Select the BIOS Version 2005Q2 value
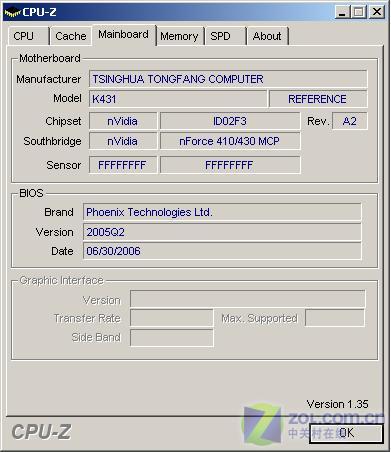Screen dimensions: 391x452 click(222, 232)
